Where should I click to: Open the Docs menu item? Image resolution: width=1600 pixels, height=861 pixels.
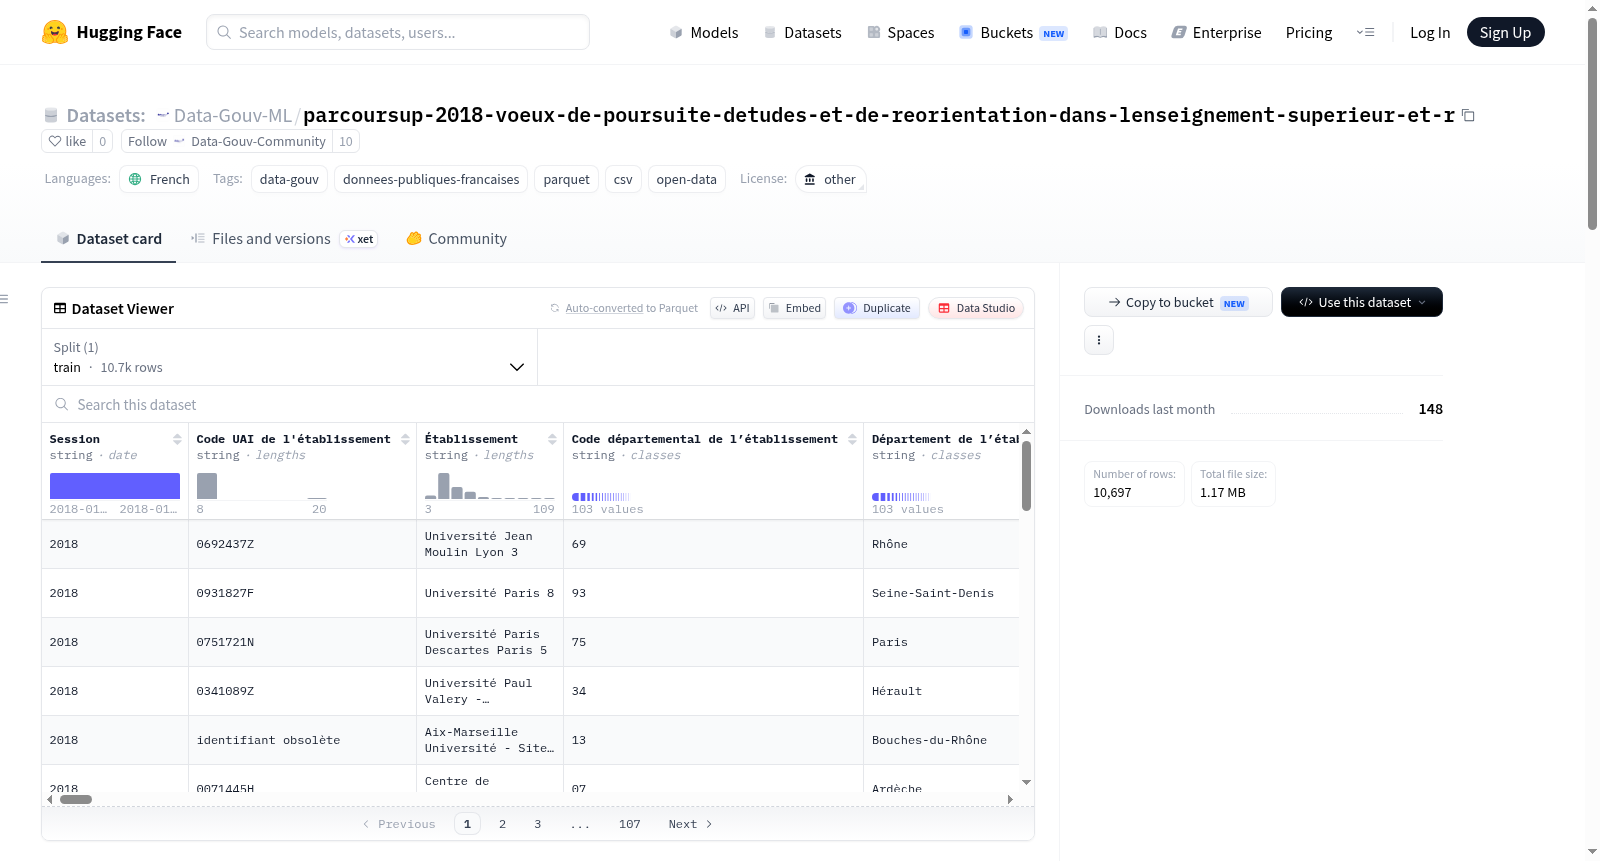coord(1119,32)
